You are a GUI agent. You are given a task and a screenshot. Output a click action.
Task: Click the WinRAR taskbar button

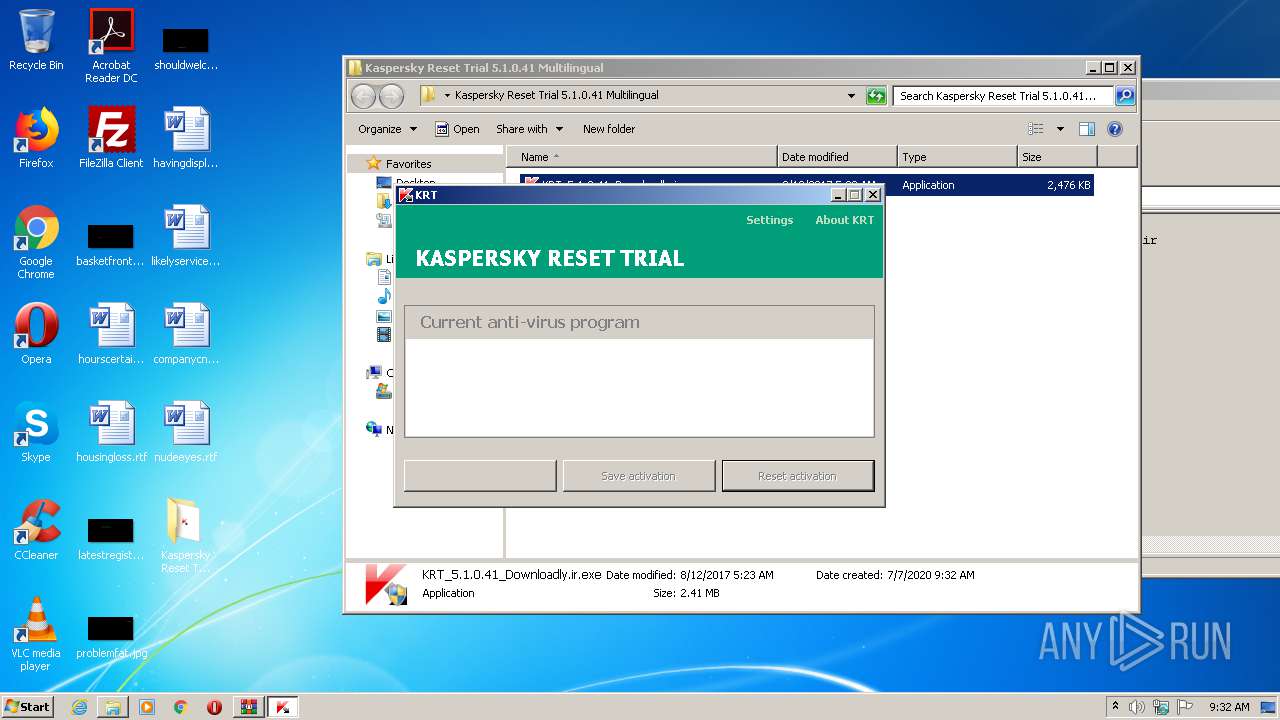click(x=248, y=707)
